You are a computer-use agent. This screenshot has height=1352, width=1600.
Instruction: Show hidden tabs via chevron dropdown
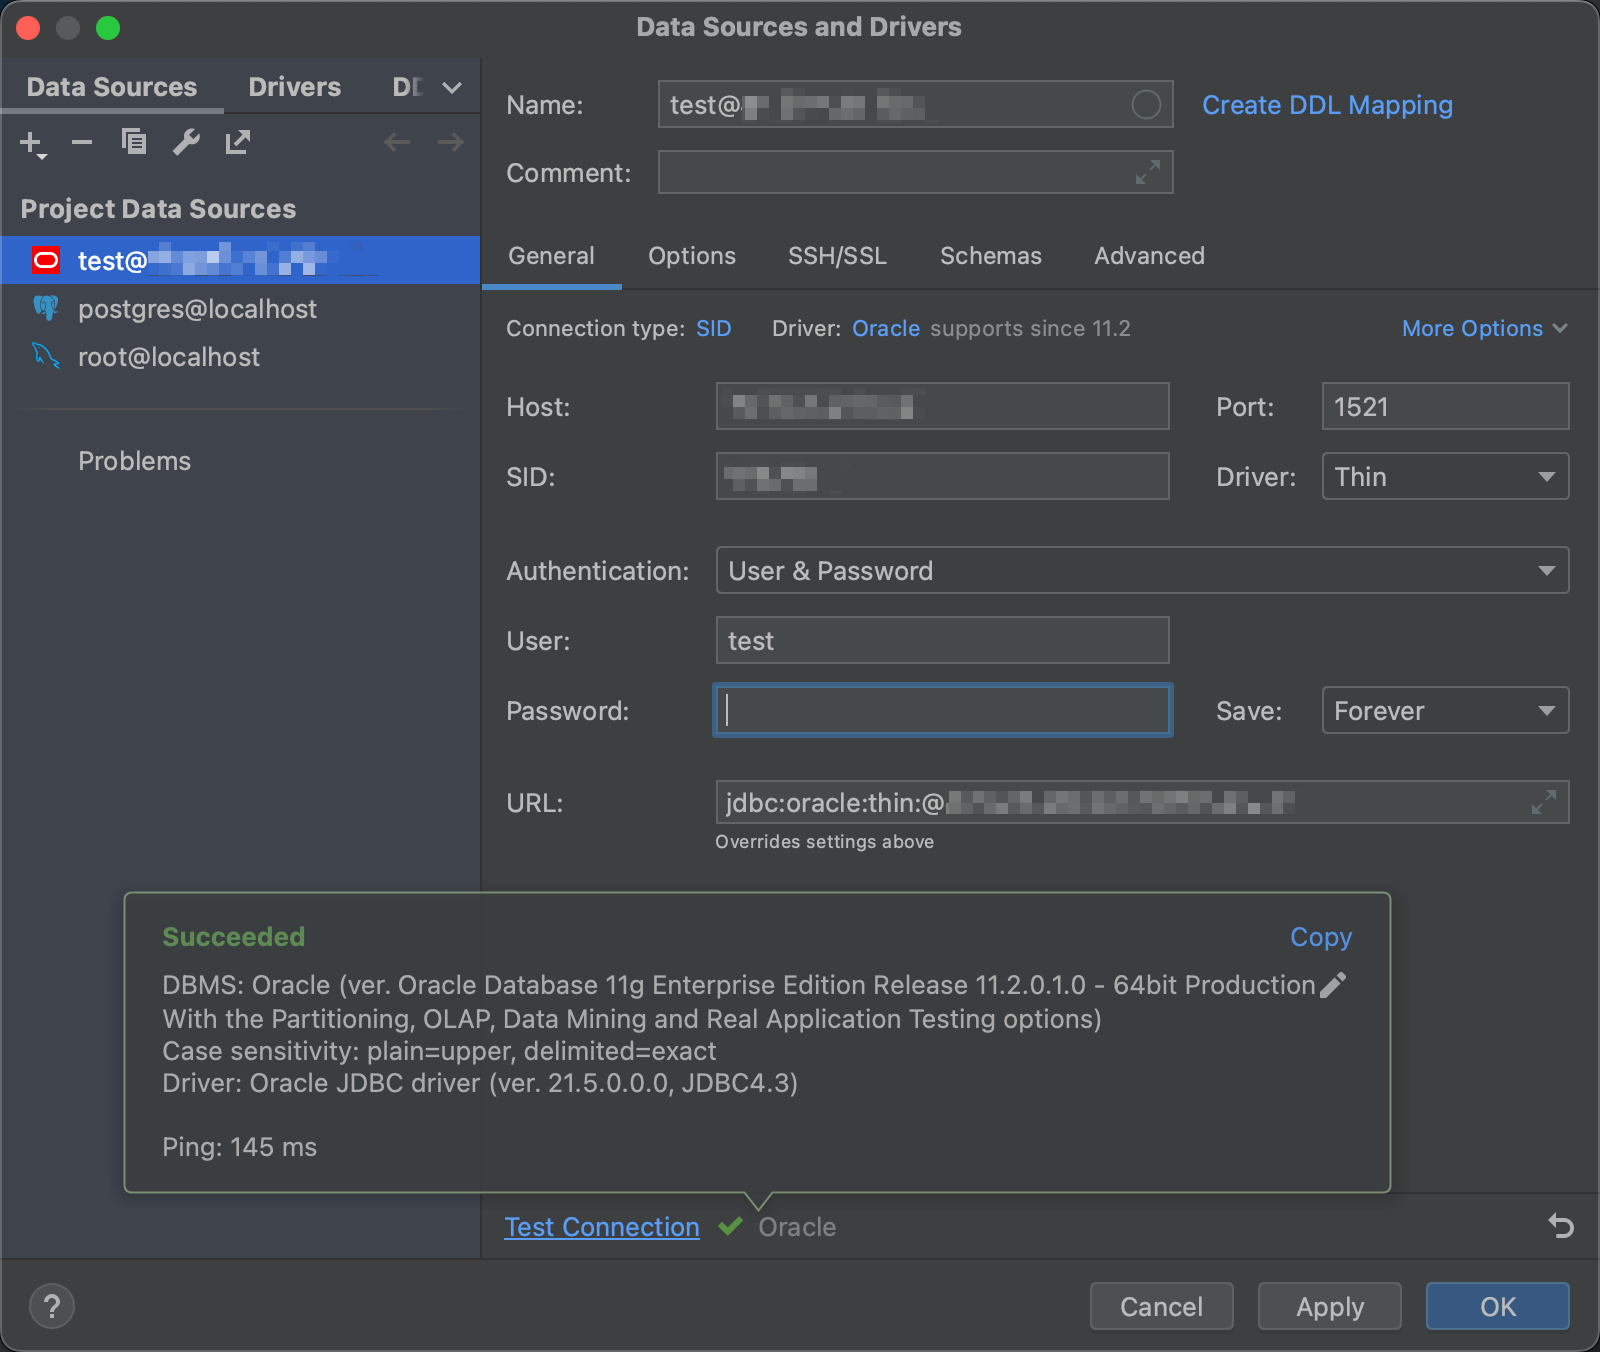pos(452,87)
